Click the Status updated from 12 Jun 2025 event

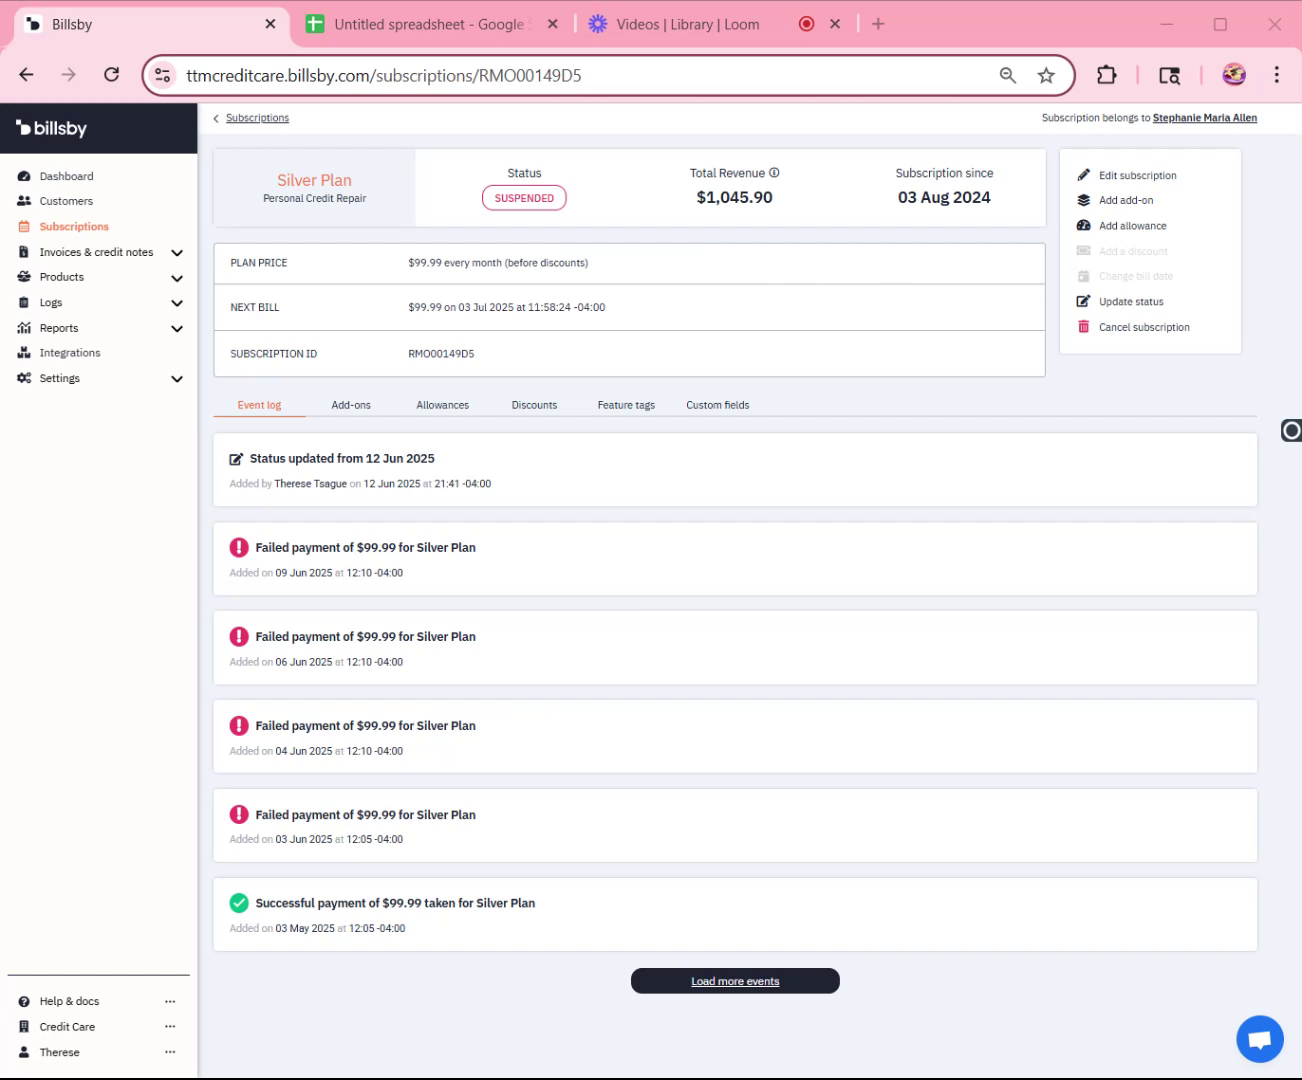point(735,470)
